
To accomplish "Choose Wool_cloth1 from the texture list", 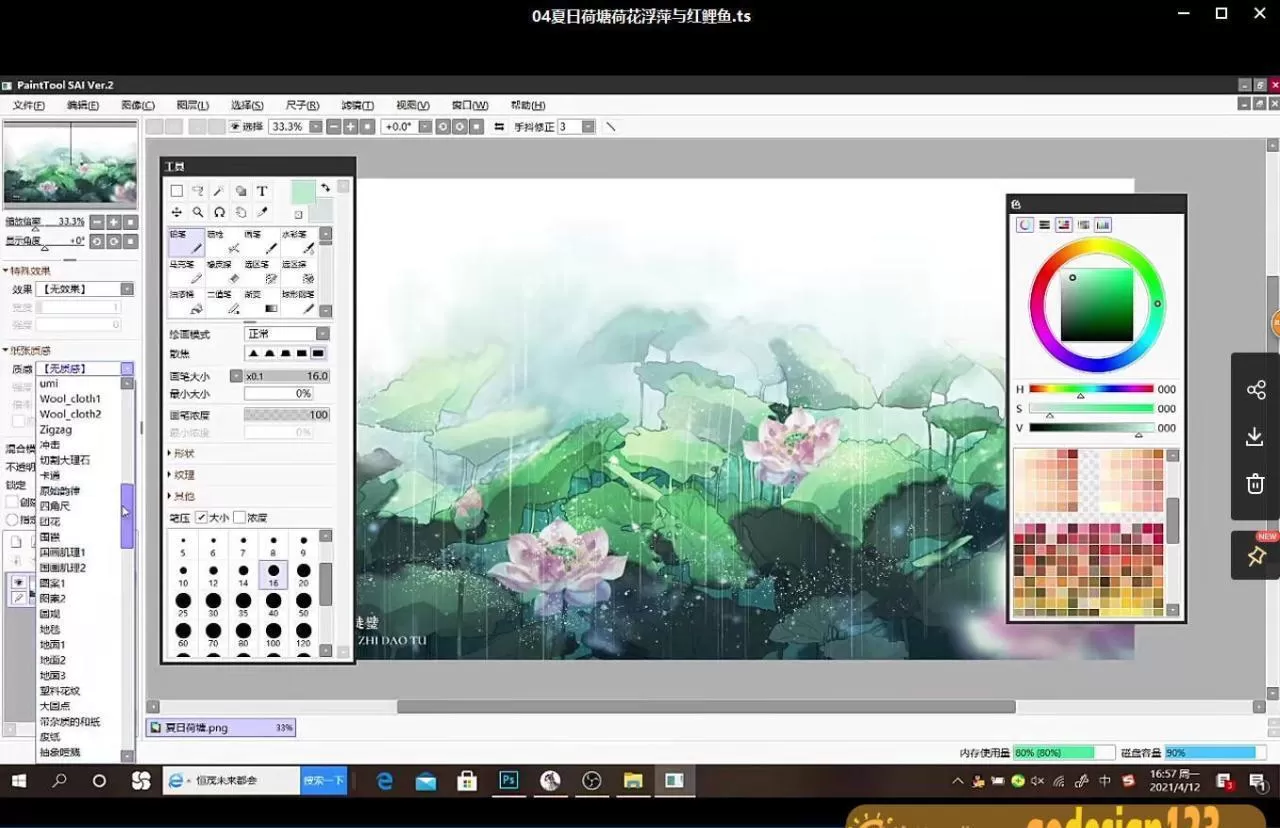I will 70,399.
